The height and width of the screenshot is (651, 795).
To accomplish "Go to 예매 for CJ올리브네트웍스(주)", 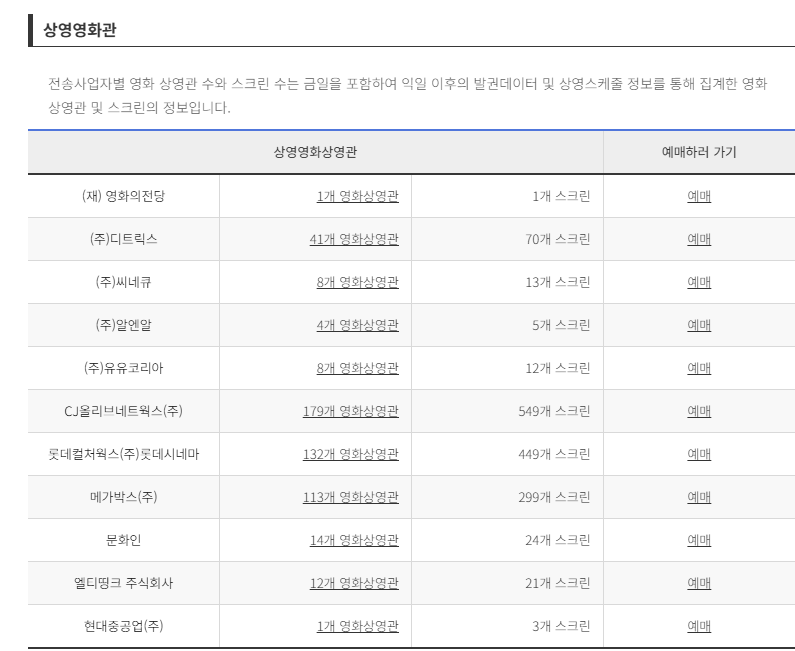I will [699, 411].
